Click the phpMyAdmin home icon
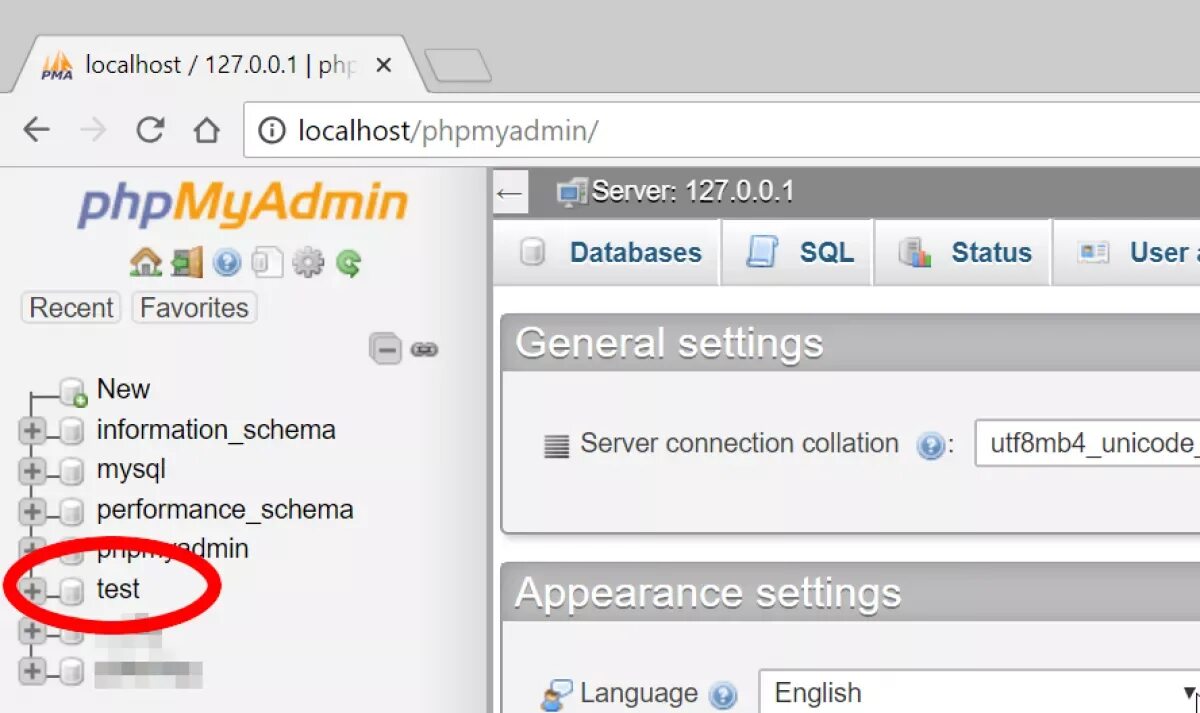Viewport: 1200px width, 713px height. tap(146, 263)
